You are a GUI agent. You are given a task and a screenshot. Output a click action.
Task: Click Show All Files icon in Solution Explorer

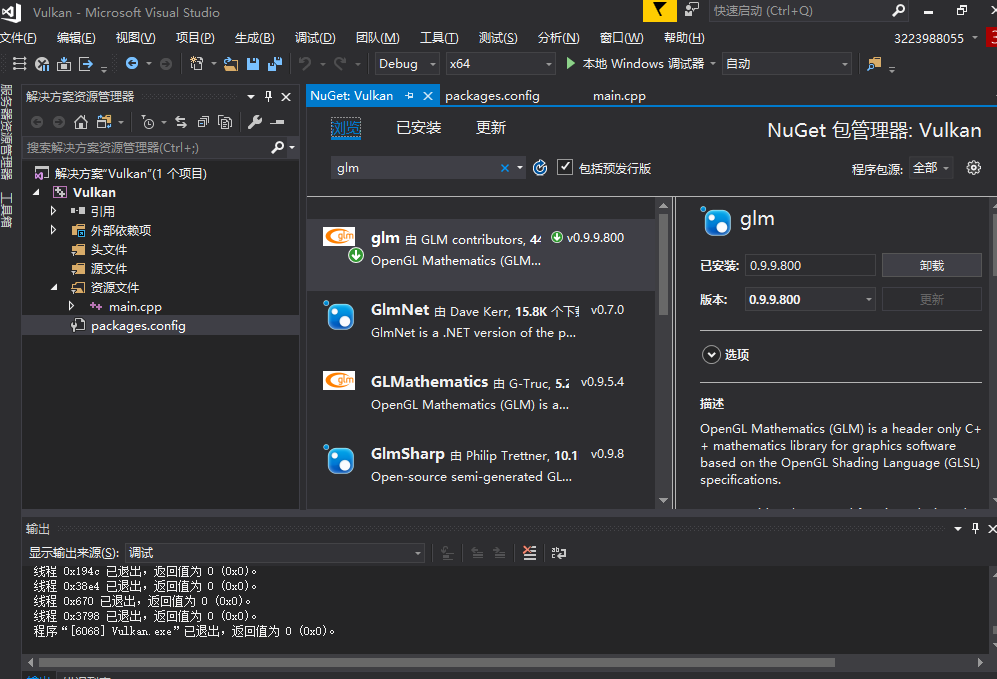pos(225,122)
